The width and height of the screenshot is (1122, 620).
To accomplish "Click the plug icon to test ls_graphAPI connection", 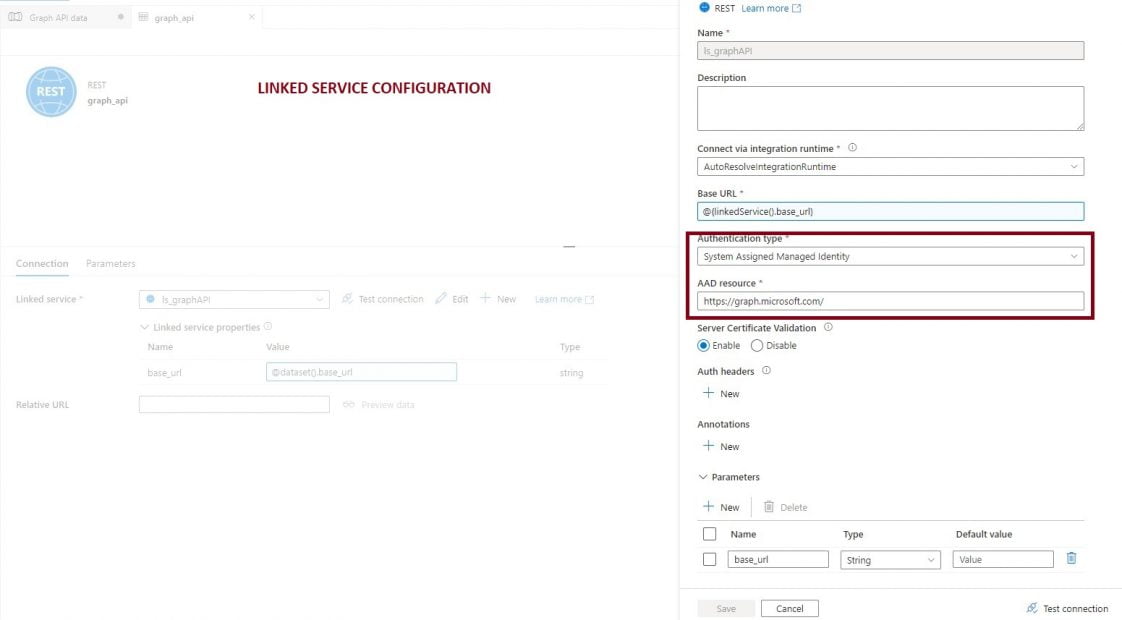I will click(x=347, y=298).
